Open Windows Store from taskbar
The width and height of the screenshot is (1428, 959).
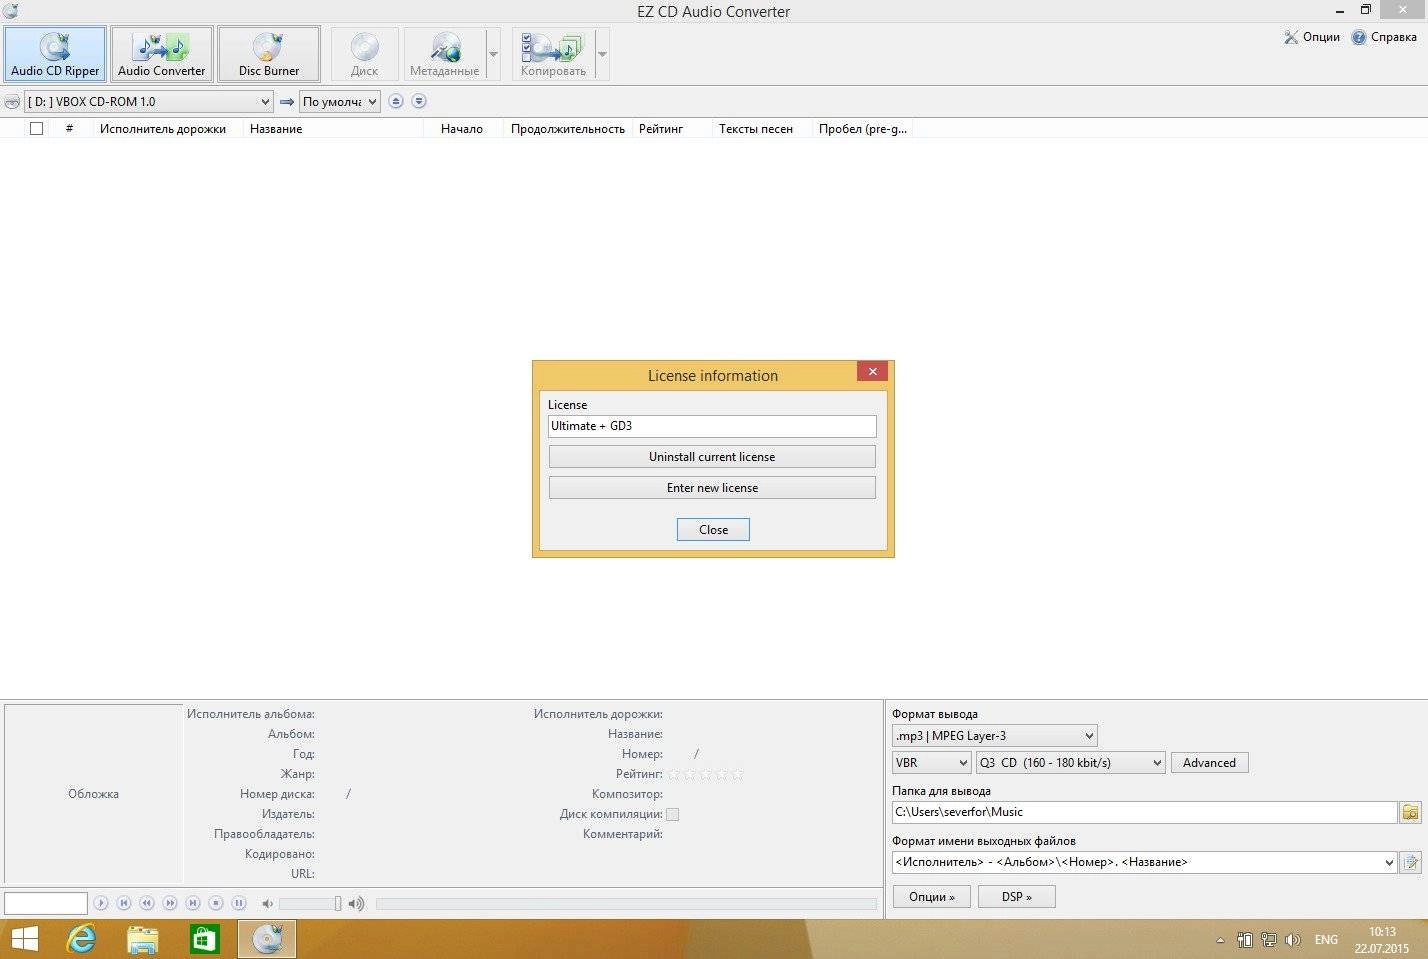[x=204, y=940]
